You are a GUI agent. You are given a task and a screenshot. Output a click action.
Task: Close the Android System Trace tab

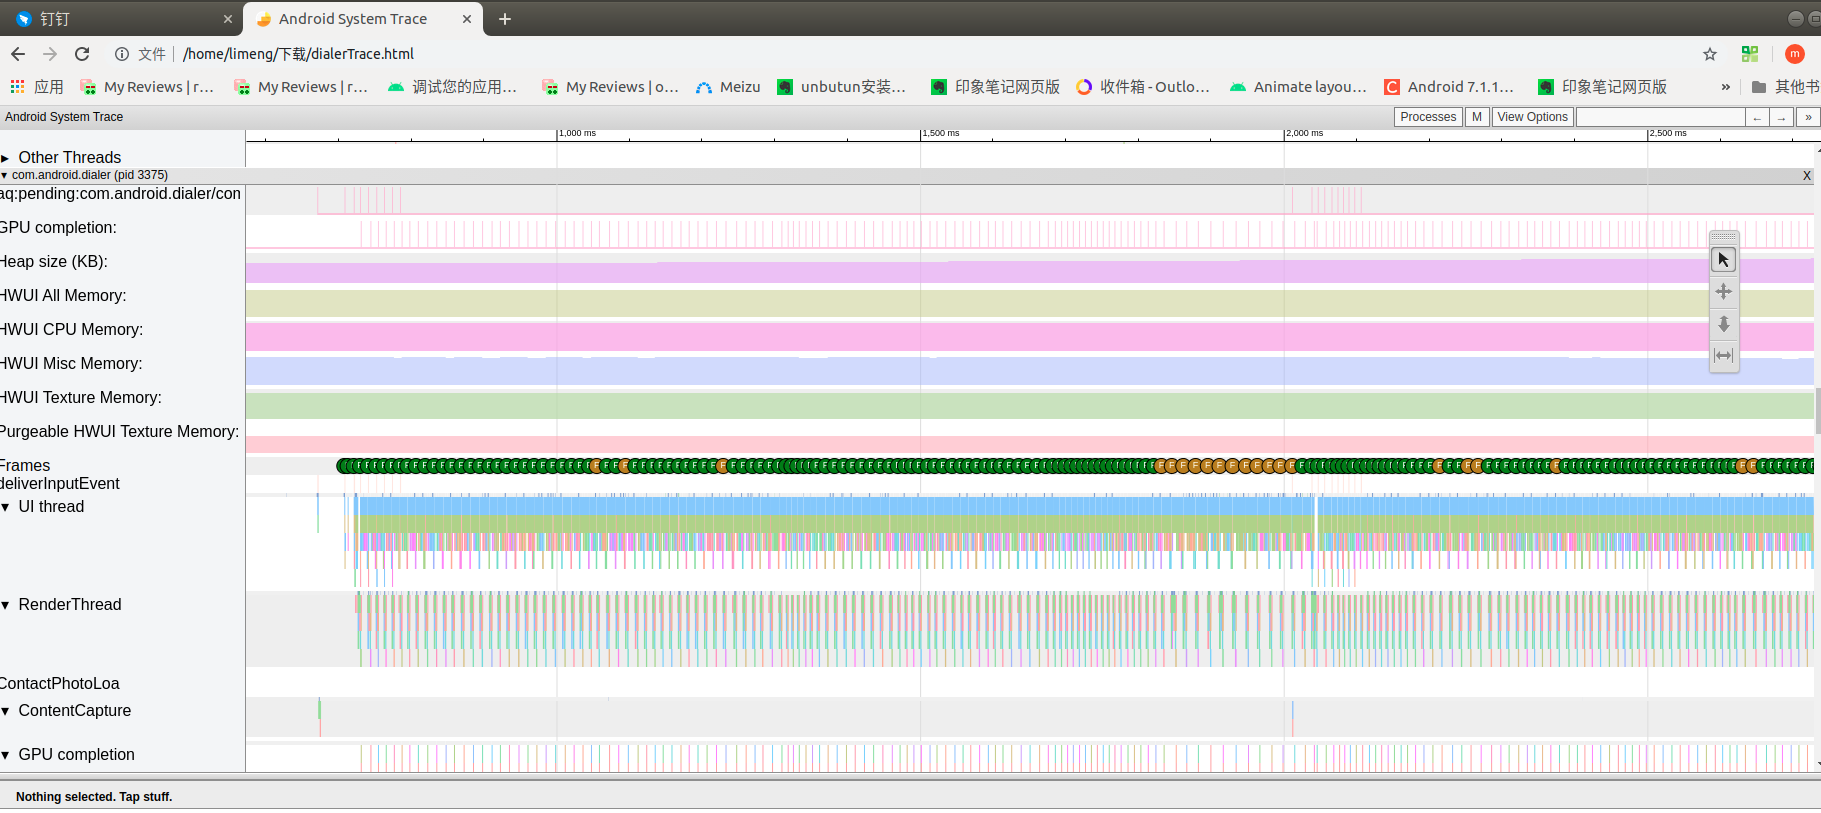(x=467, y=19)
